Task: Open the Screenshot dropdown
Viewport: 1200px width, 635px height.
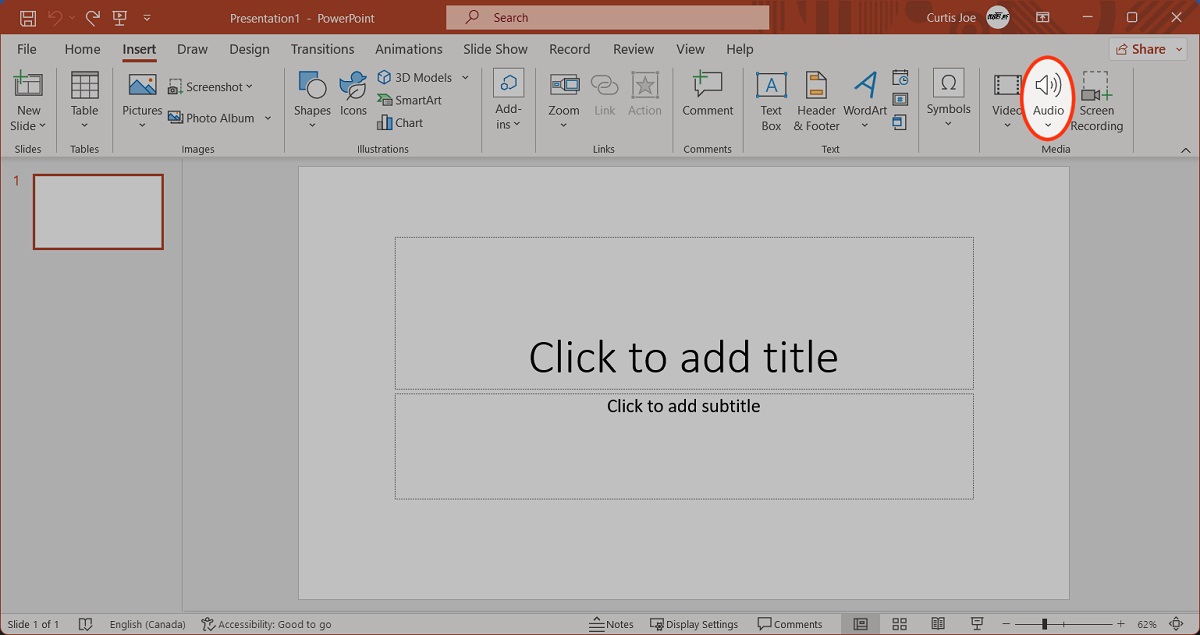Action: tap(211, 86)
